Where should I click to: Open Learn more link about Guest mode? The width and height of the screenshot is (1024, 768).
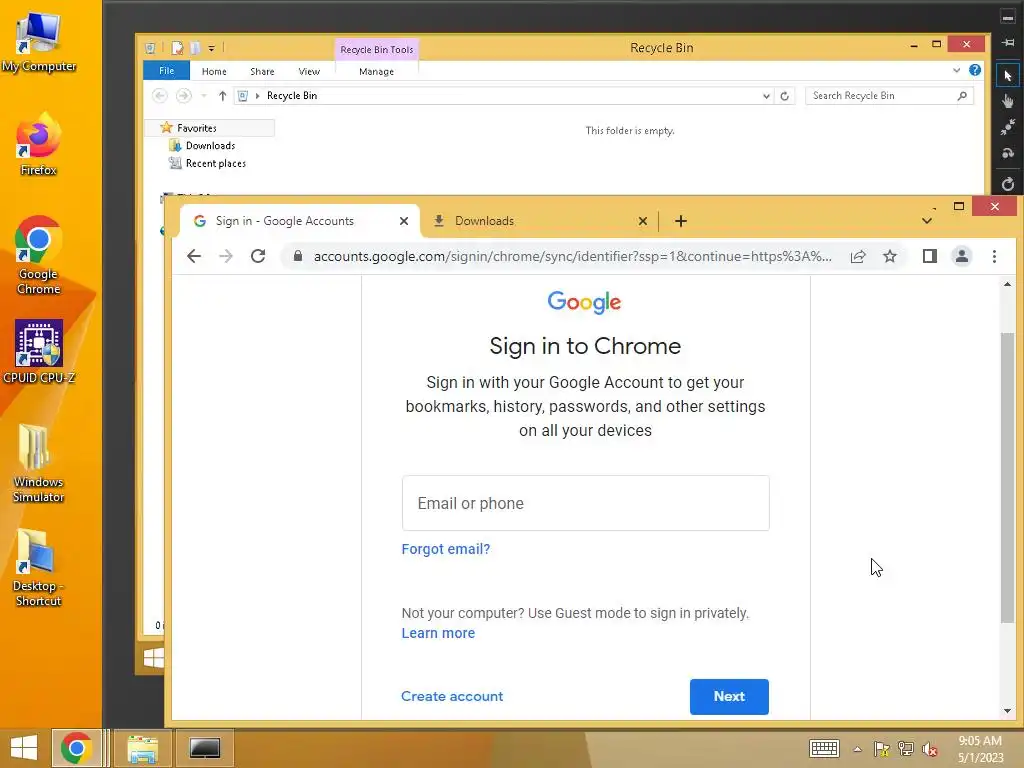point(438,633)
